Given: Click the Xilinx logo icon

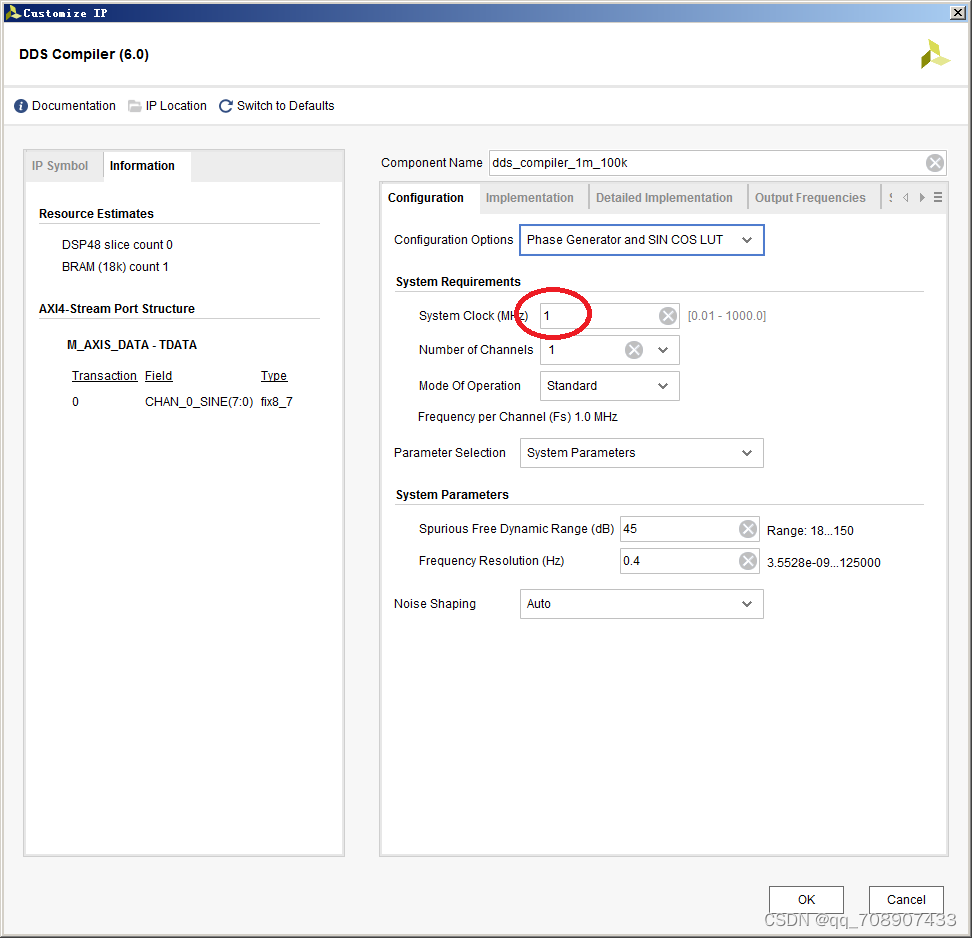Looking at the screenshot, I should click(x=935, y=54).
